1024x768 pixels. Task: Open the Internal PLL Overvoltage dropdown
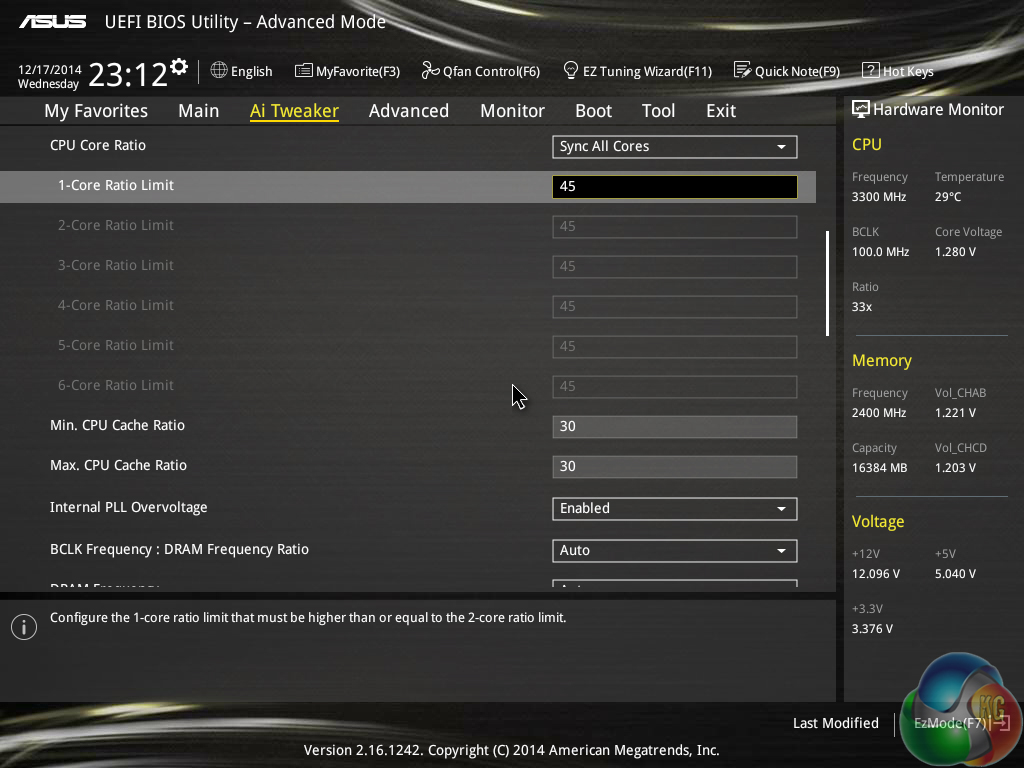(675, 509)
